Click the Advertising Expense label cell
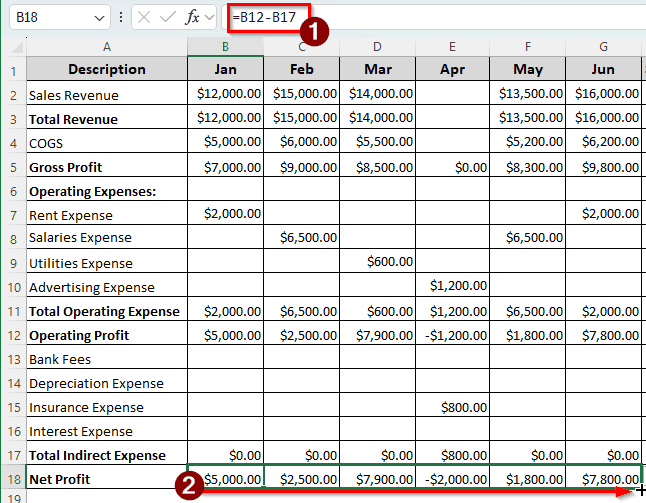 click(107, 285)
